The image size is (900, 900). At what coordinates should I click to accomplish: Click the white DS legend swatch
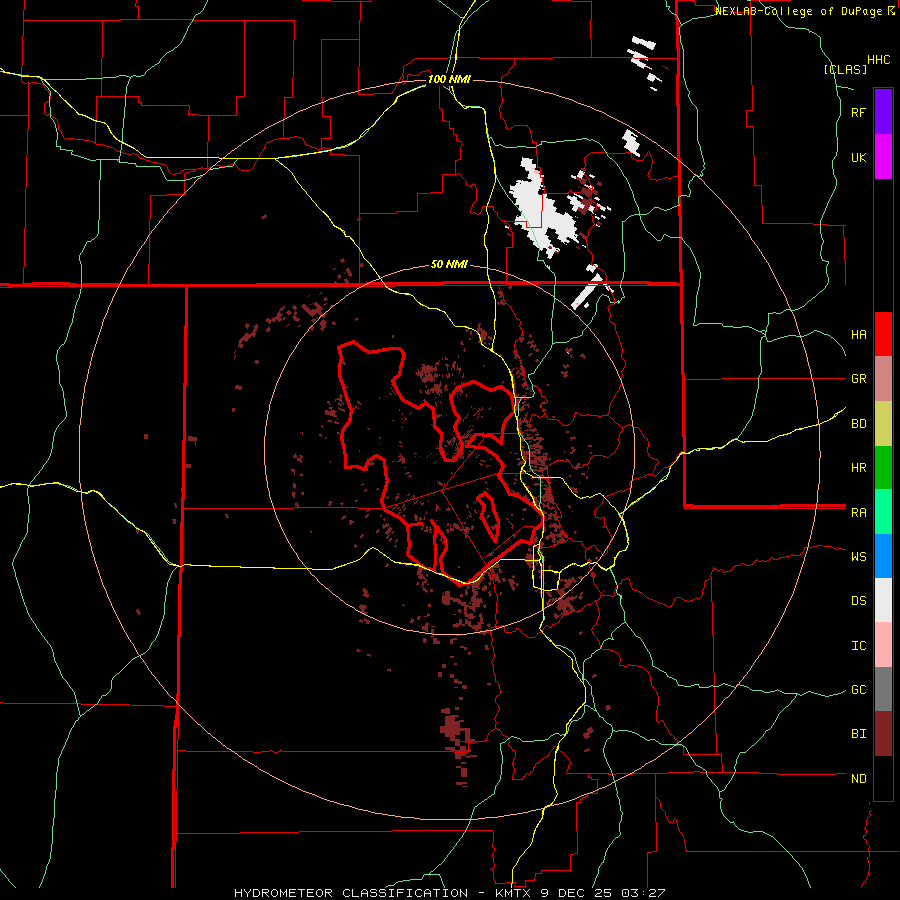883,600
